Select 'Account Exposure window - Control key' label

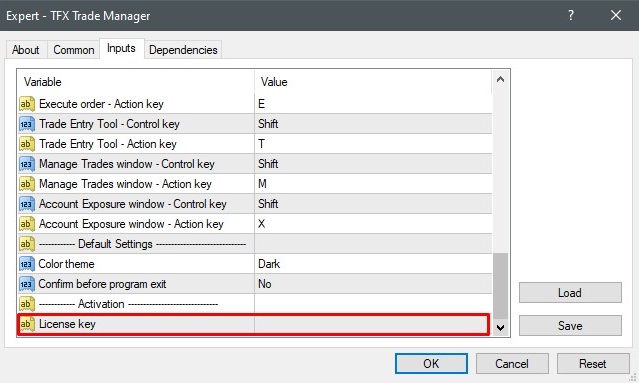(133, 204)
